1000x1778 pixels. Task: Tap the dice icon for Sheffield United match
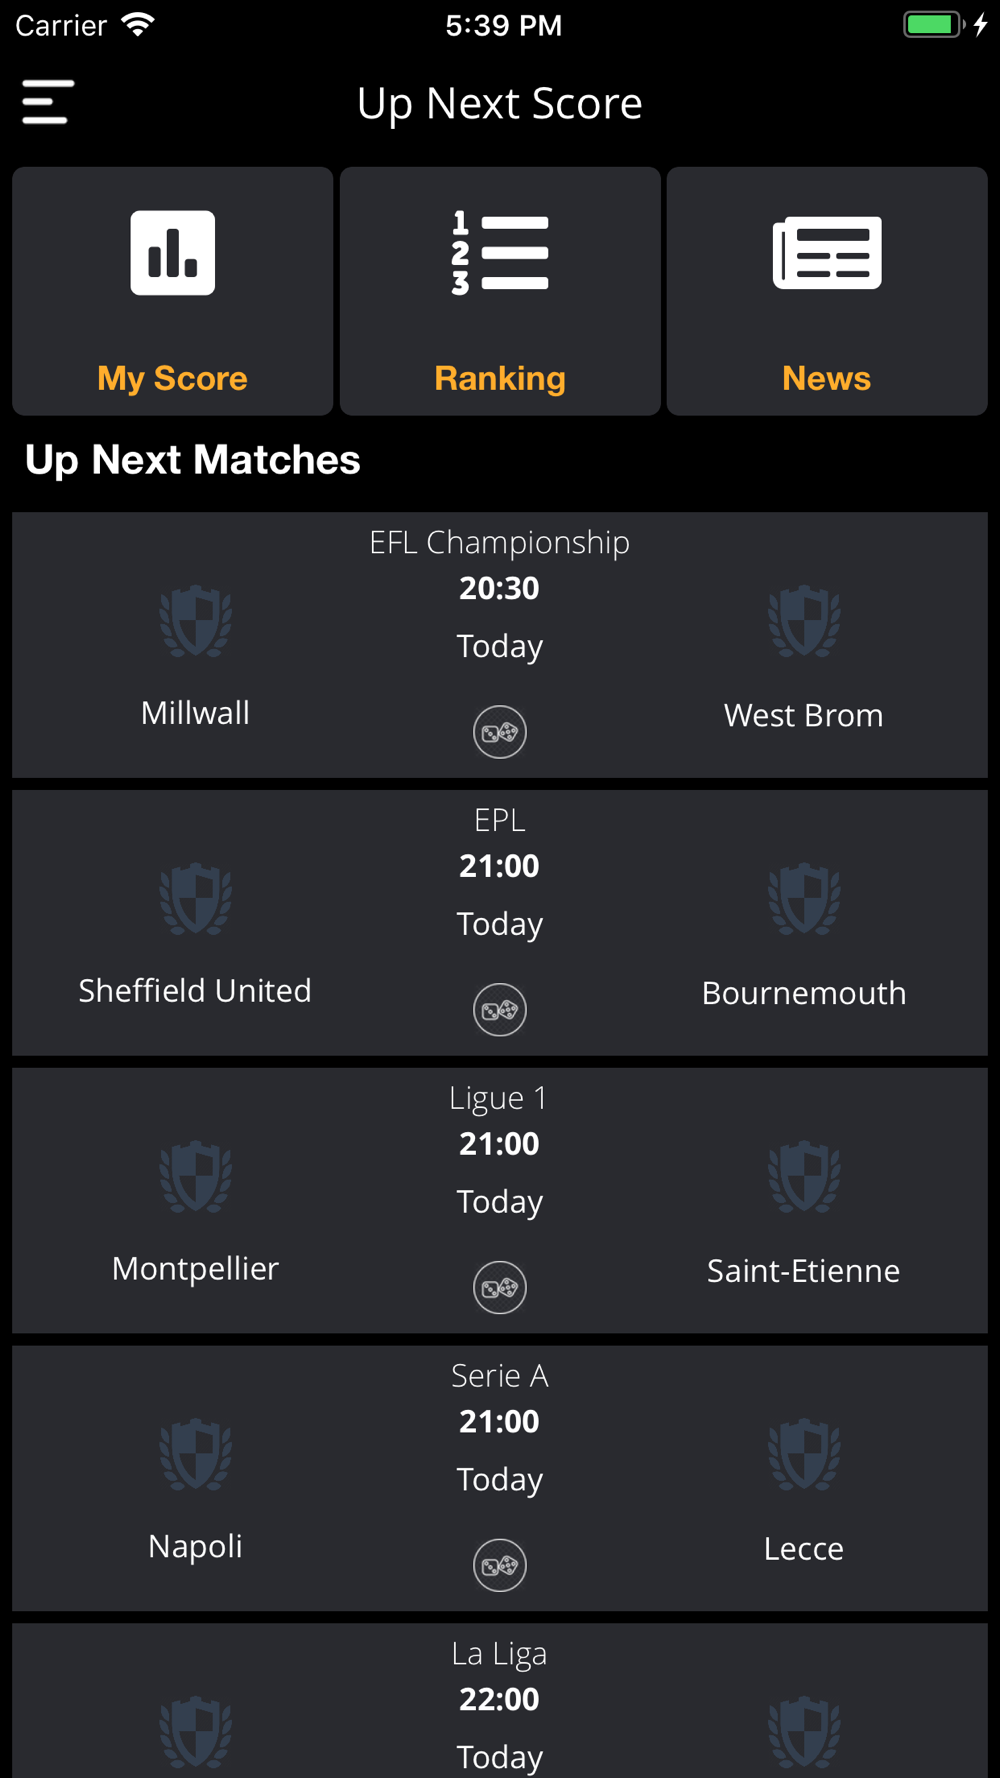(x=500, y=1010)
